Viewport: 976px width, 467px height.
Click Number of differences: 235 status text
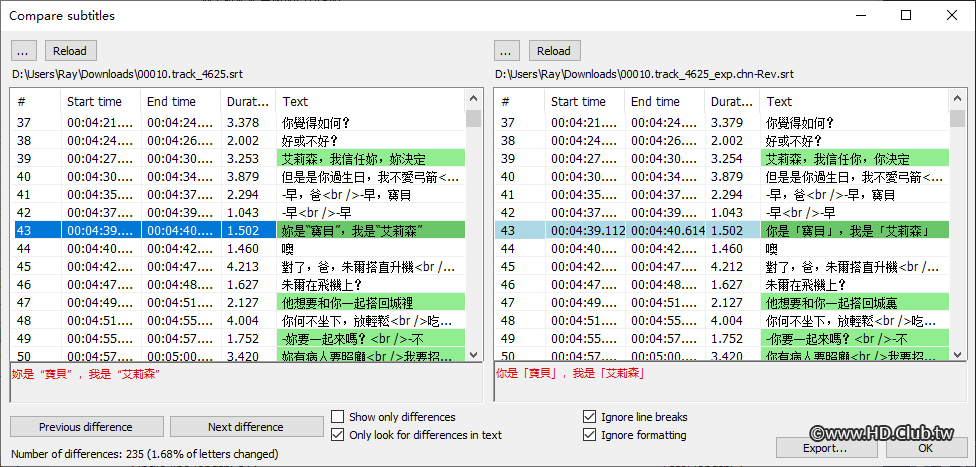point(144,454)
